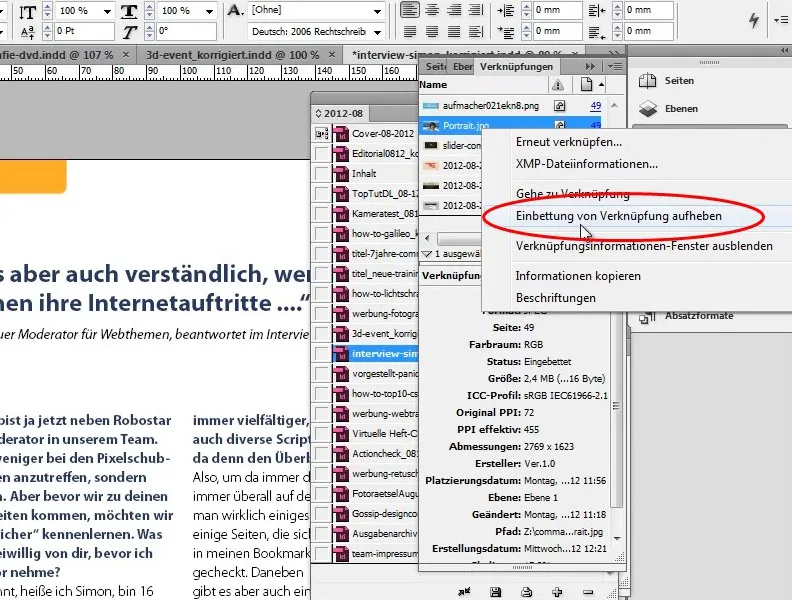Viewport: 800px width, 600px height.
Task: Click link info panel scroll down arrow
Action: coord(617,538)
